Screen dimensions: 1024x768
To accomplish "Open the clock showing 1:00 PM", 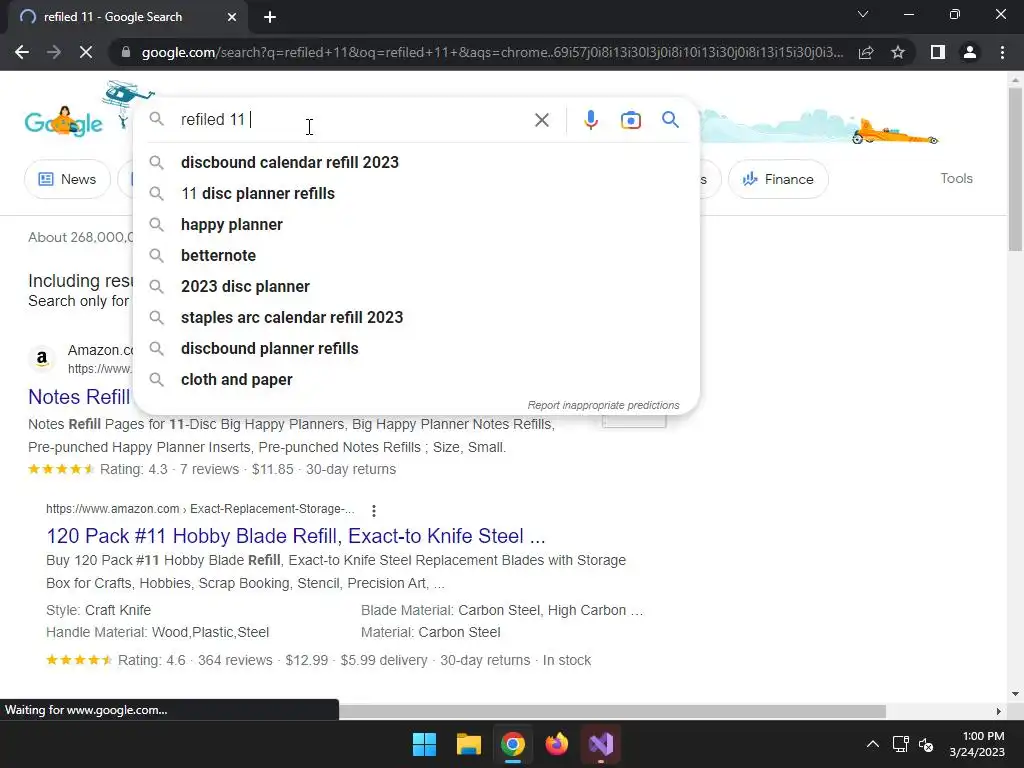I will (977, 744).
